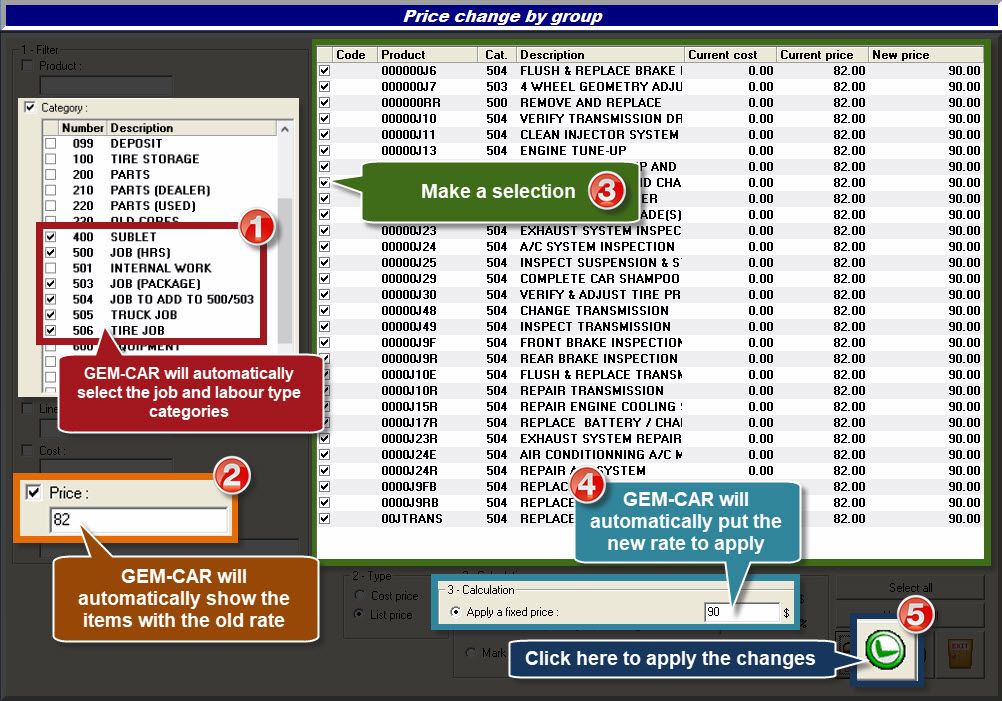This screenshot has width=1002, height=701.
Task: Check the 210 PARTS (DEALER) category checkbox
Action: (50, 190)
